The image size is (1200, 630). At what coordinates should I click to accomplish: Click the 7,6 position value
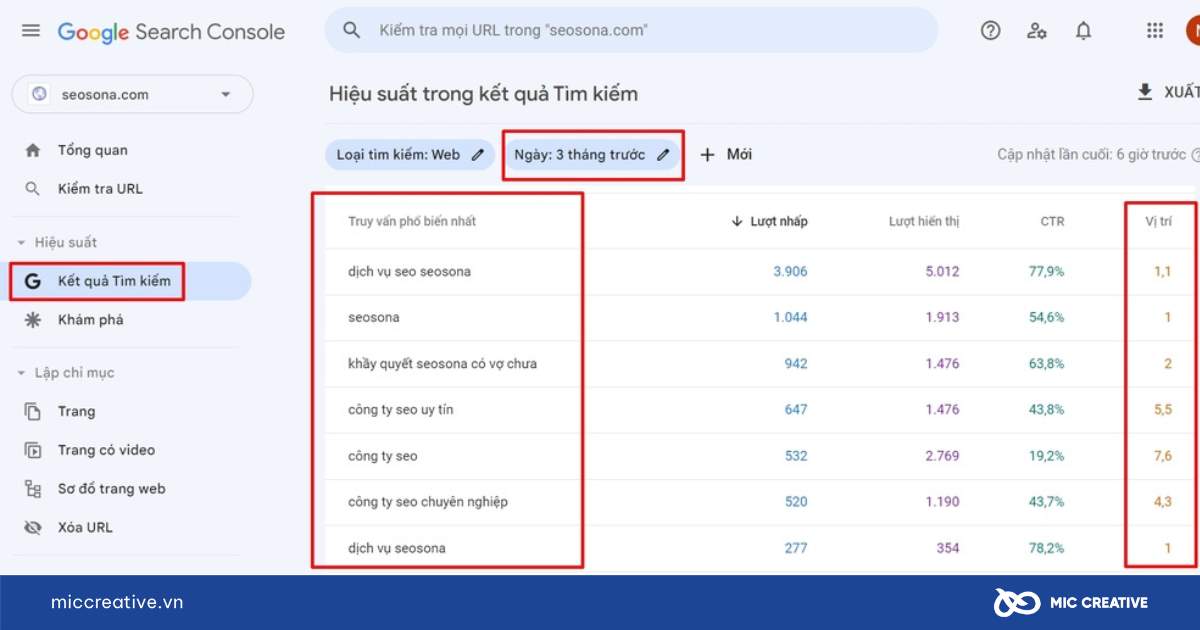(x=1162, y=455)
